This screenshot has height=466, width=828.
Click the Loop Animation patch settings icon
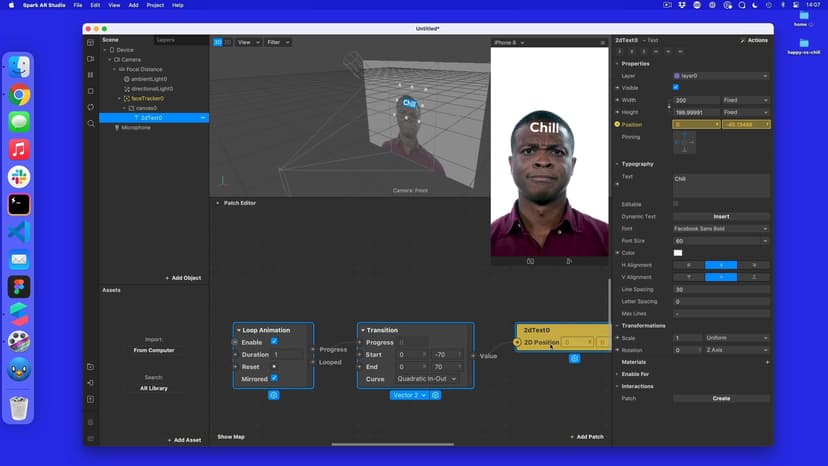click(274, 395)
